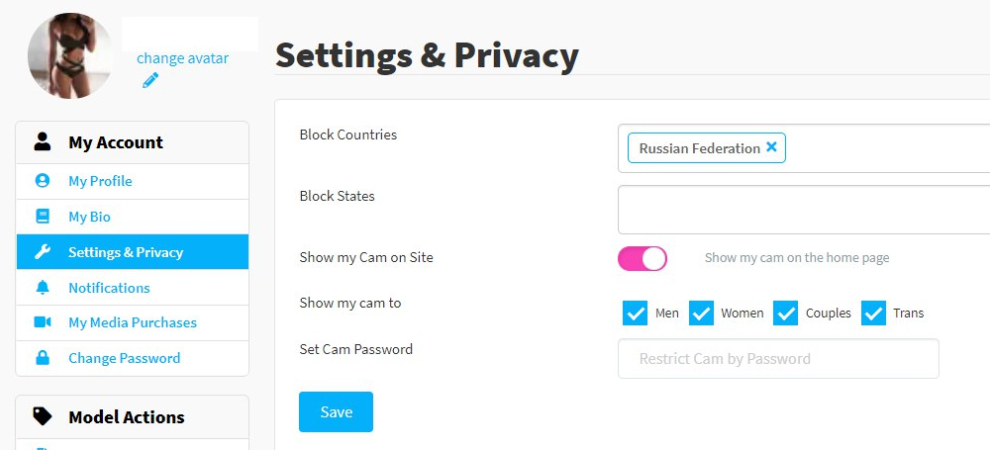
Task: Uncheck the Men checkbox
Action: point(635,313)
